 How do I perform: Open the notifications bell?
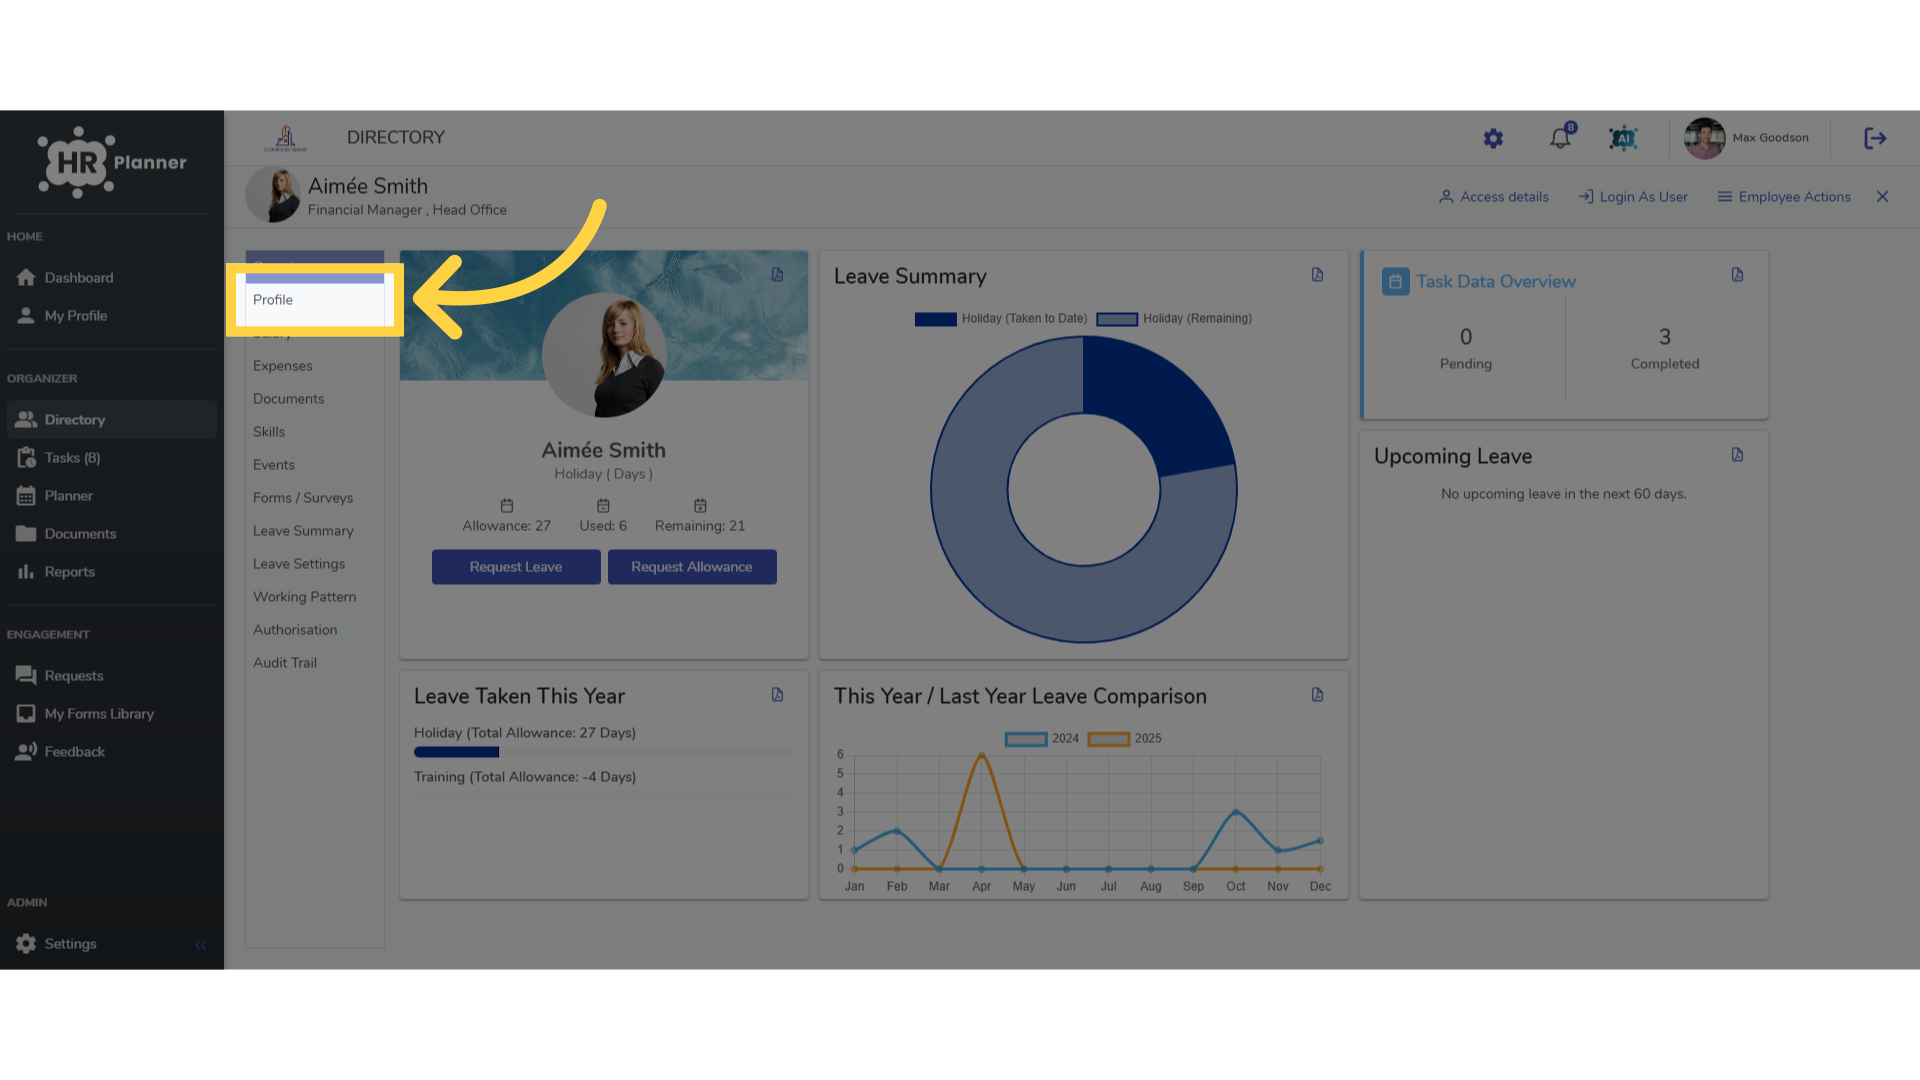[1560, 137]
